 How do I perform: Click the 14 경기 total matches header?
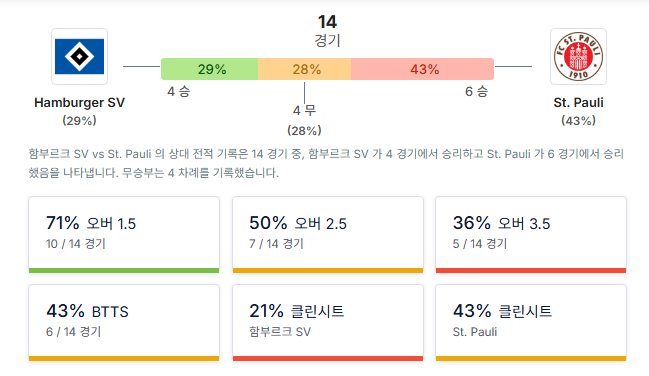click(327, 31)
